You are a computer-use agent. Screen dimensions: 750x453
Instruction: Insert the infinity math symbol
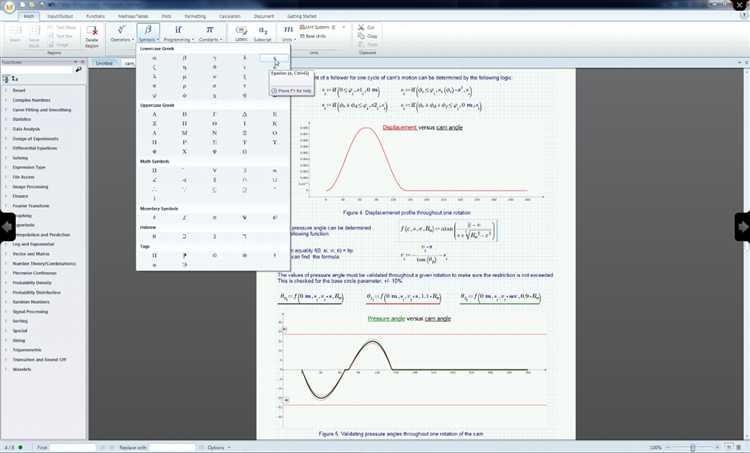point(275,170)
